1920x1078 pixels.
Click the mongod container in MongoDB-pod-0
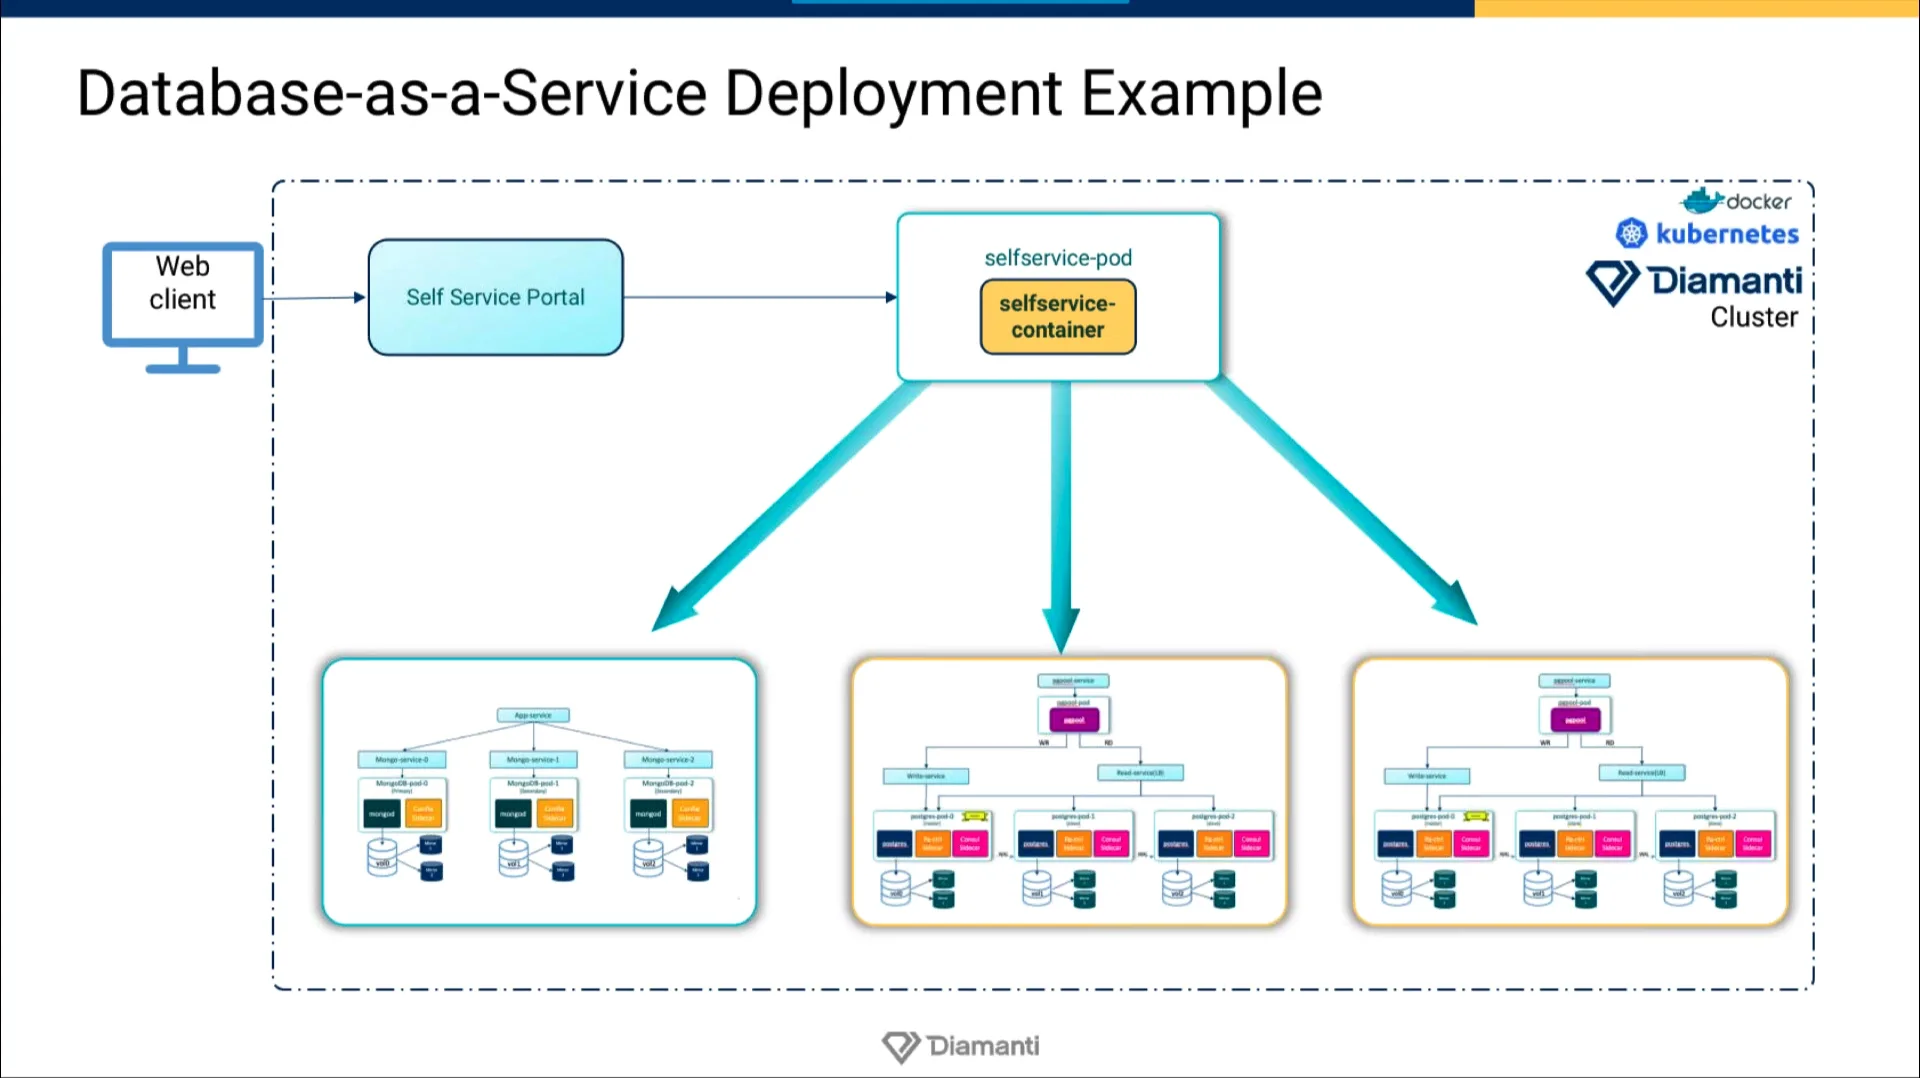[382, 814]
